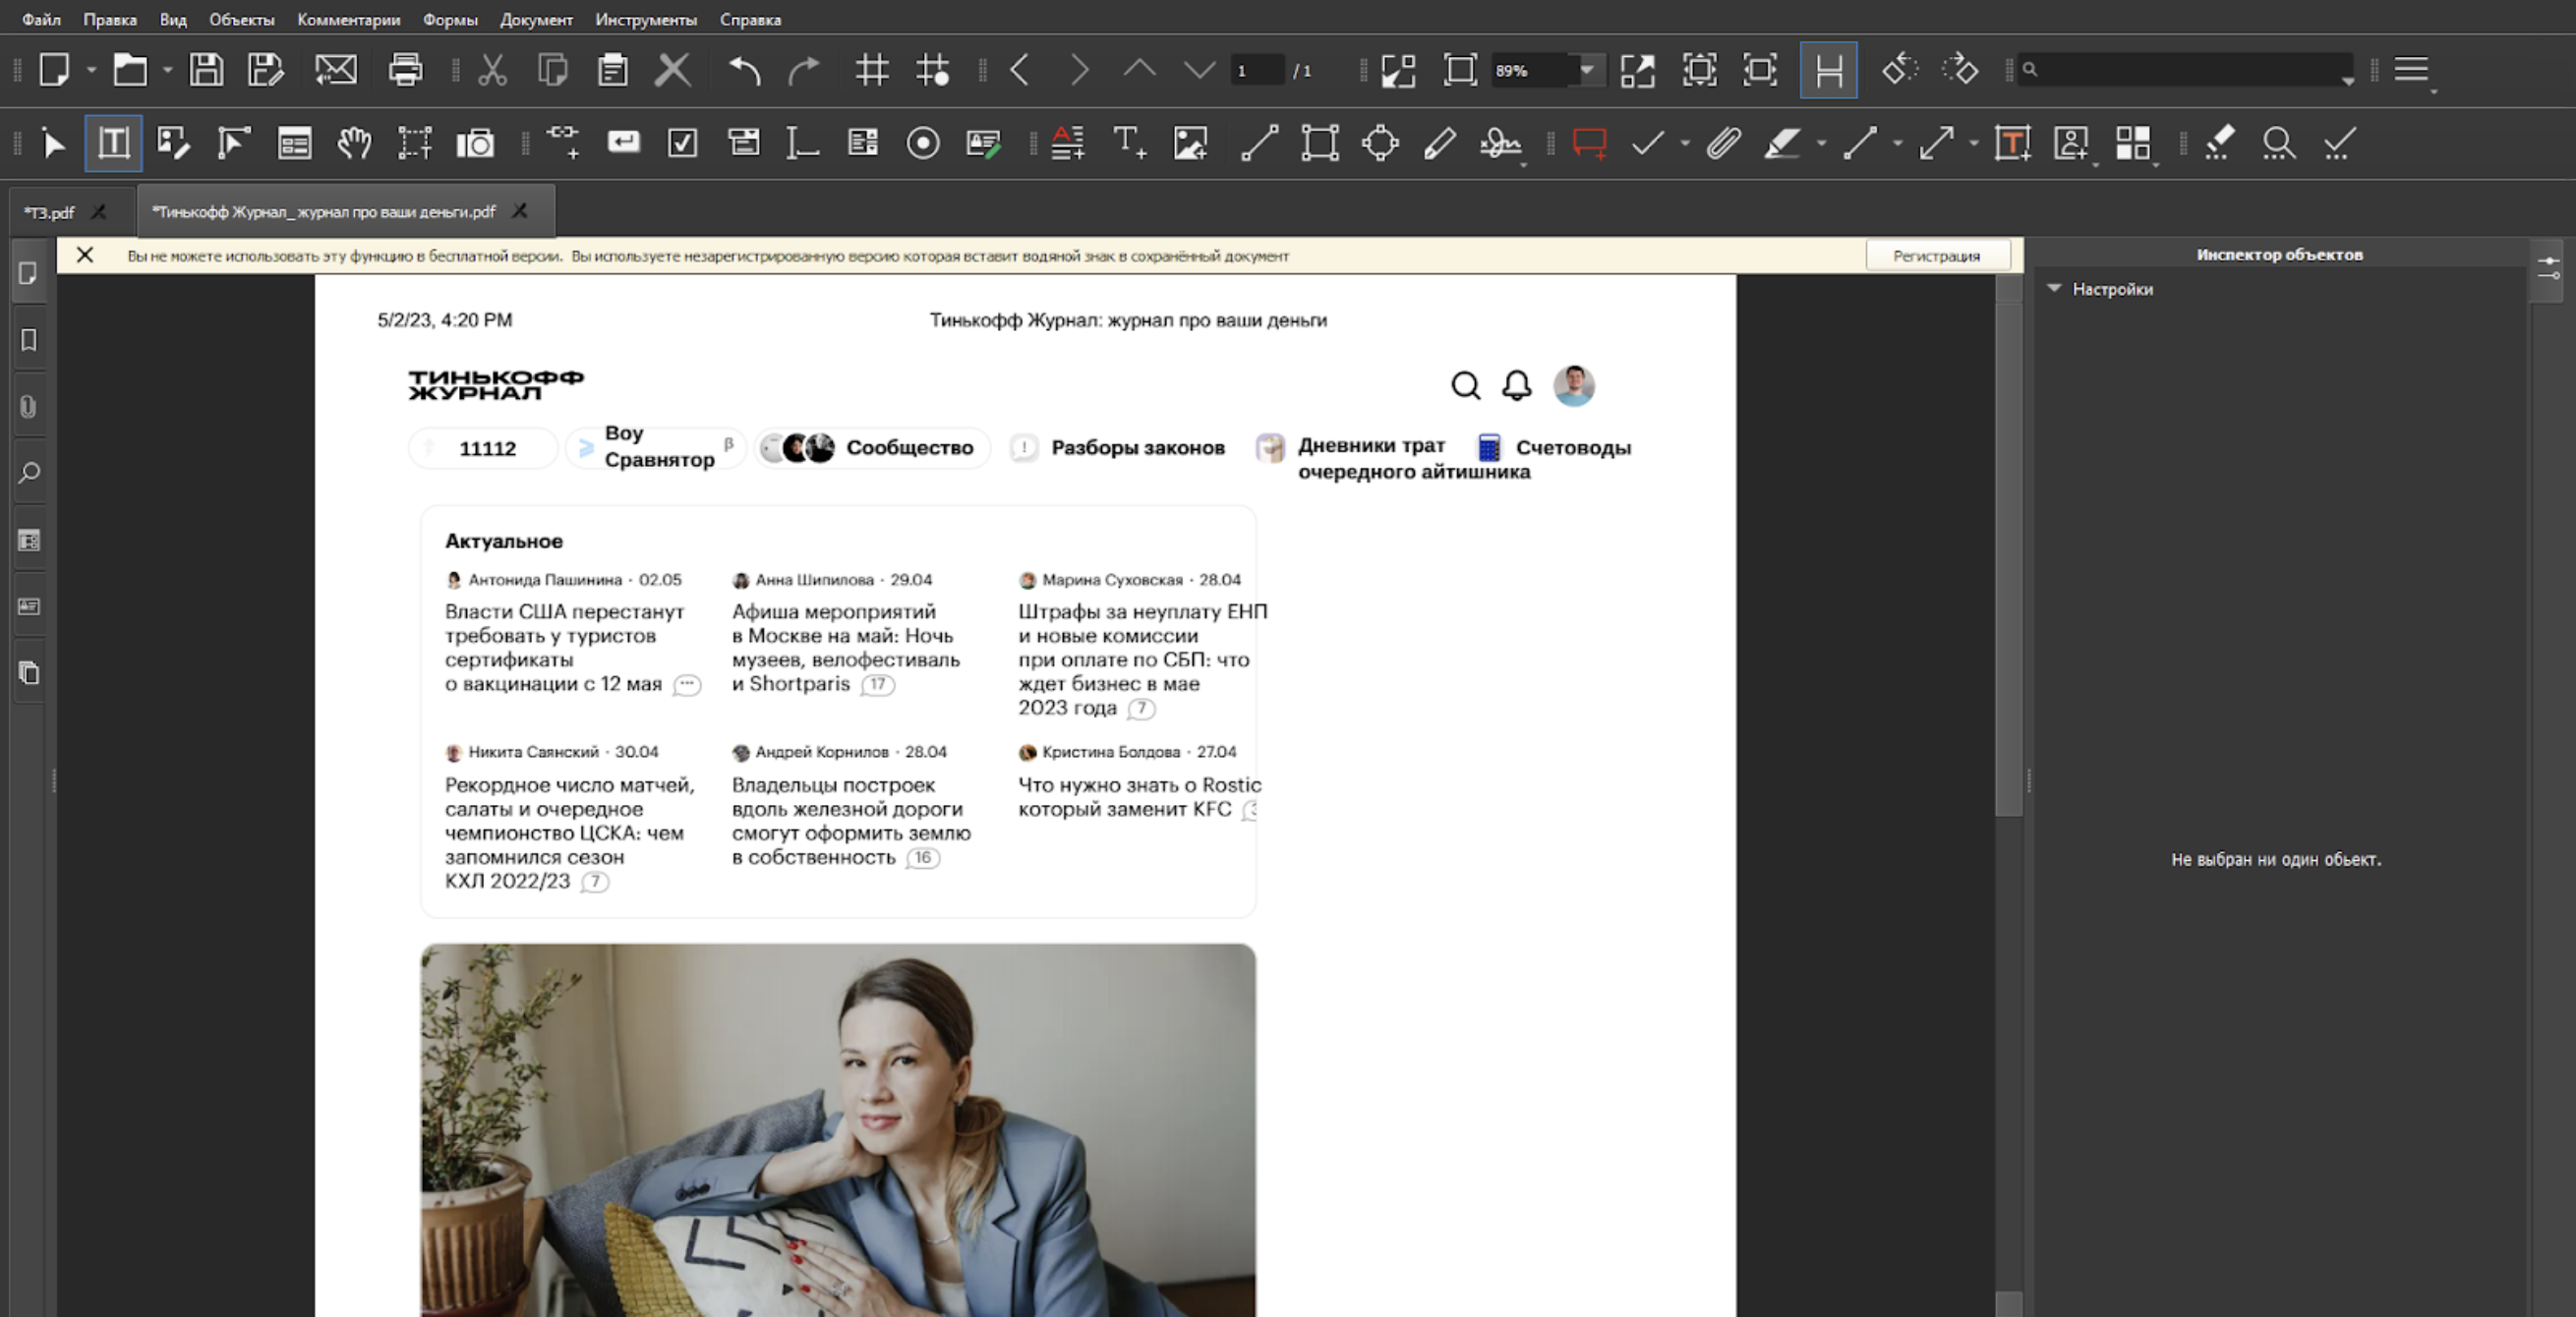Open the search options dropdown arrow

click(2347, 81)
